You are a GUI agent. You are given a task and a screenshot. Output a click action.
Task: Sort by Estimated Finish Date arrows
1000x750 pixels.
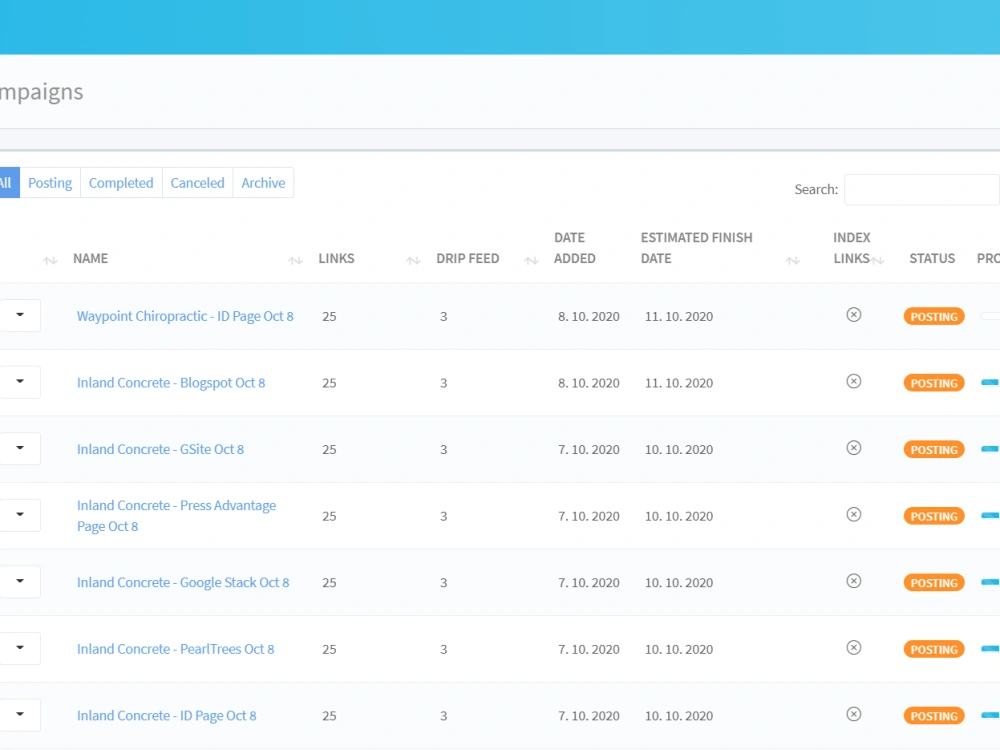[793, 260]
